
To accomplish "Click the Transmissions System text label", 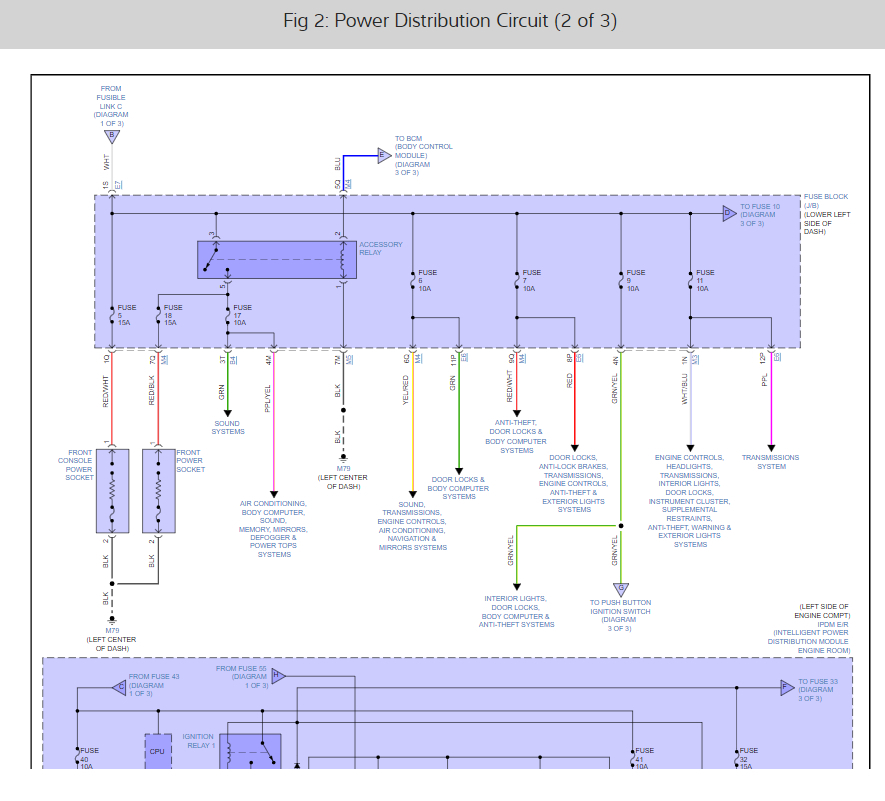I will 770,462.
